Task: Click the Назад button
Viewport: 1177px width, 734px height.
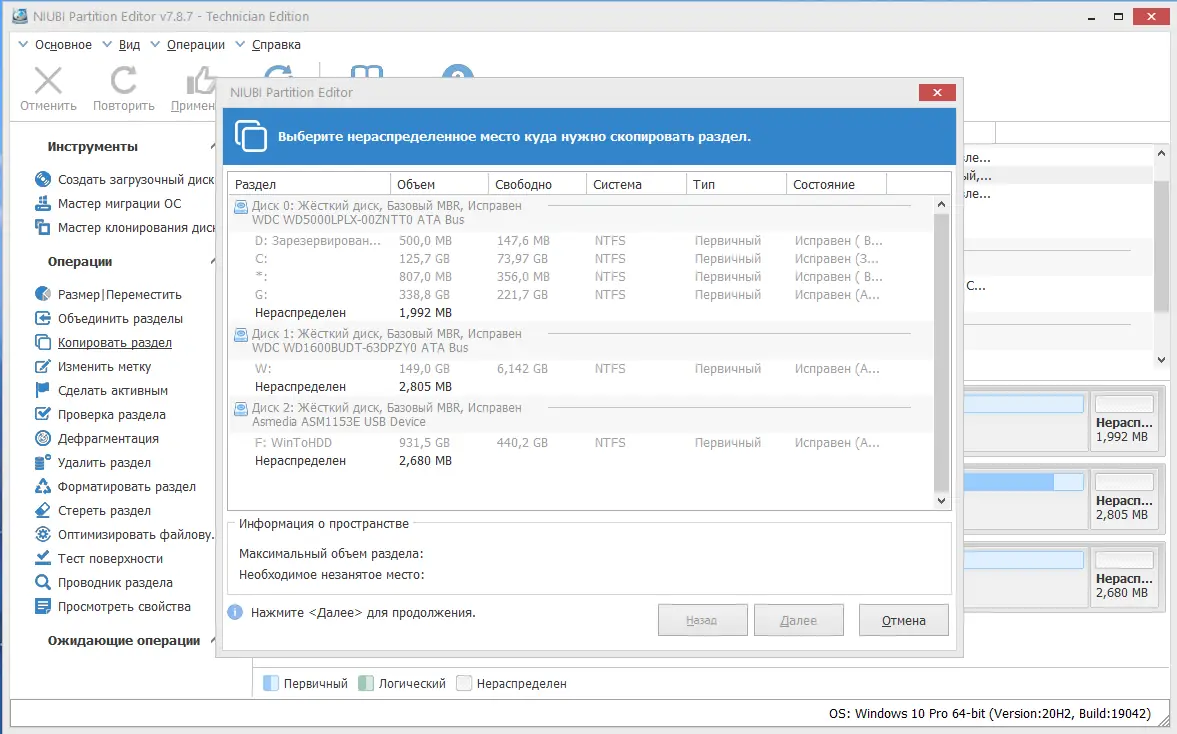Action: 703,620
